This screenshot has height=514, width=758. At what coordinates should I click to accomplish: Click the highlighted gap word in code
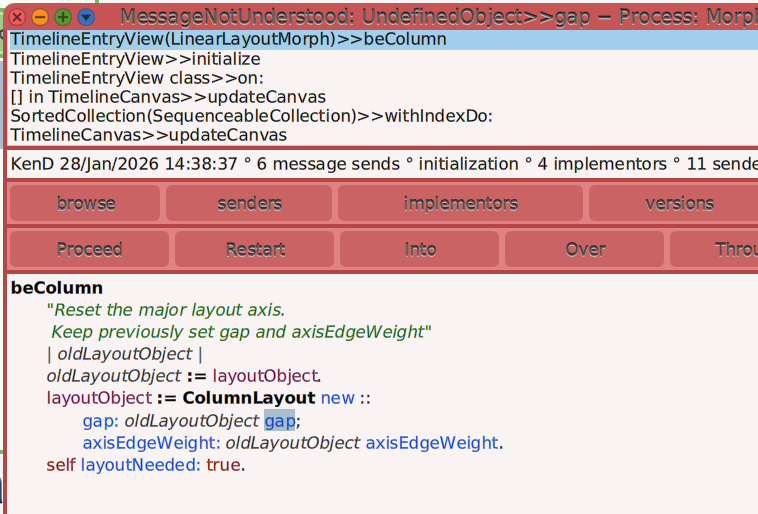(279, 420)
